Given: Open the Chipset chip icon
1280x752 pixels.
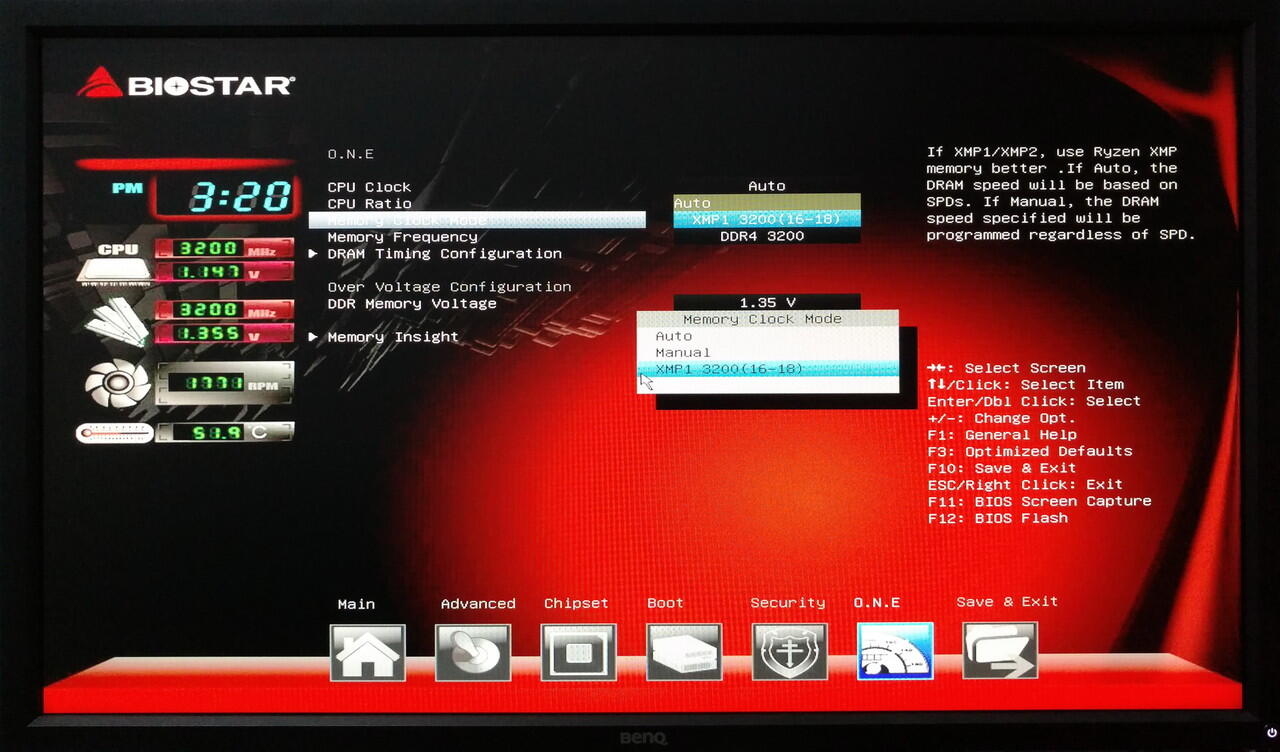Looking at the screenshot, I should pyautogui.click(x=578, y=652).
